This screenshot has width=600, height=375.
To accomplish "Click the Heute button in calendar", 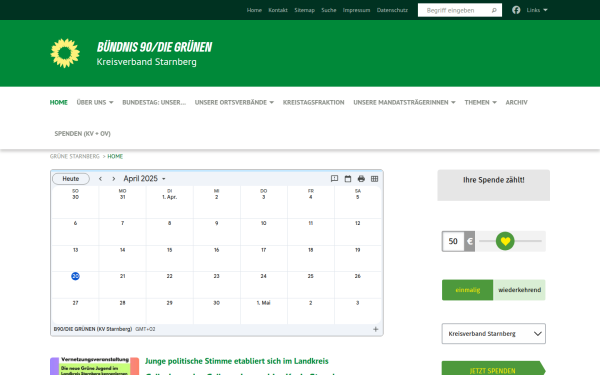I will tap(71, 179).
